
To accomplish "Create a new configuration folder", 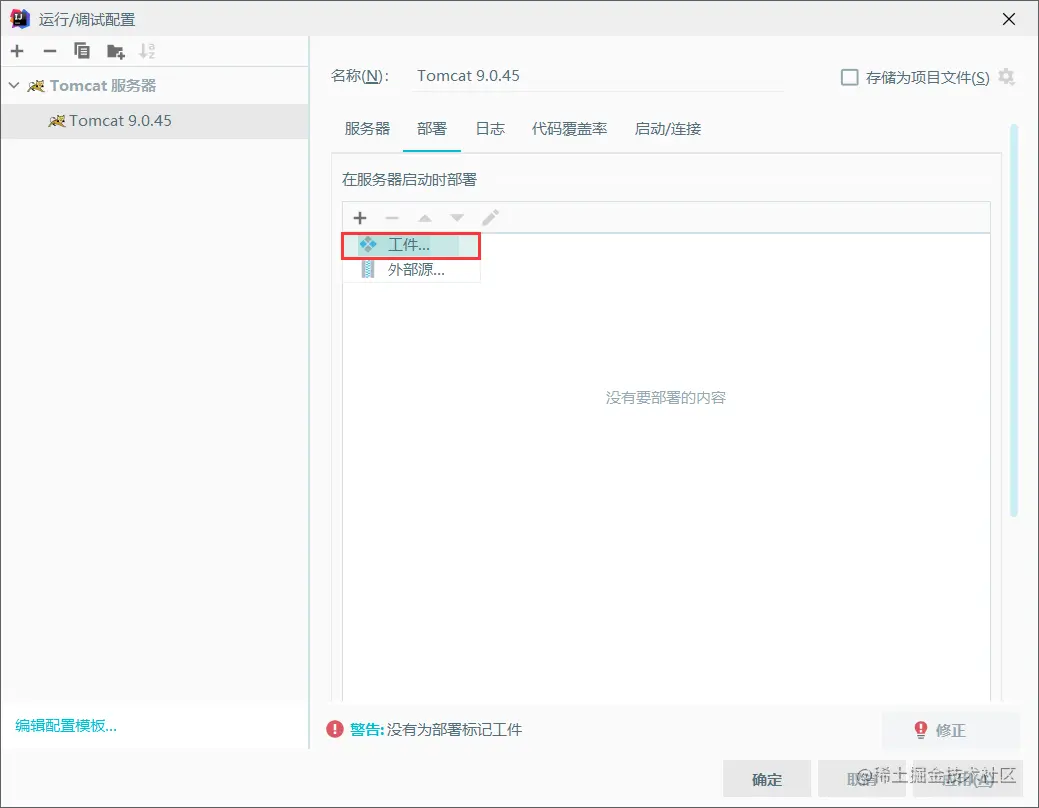I will [115, 51].
